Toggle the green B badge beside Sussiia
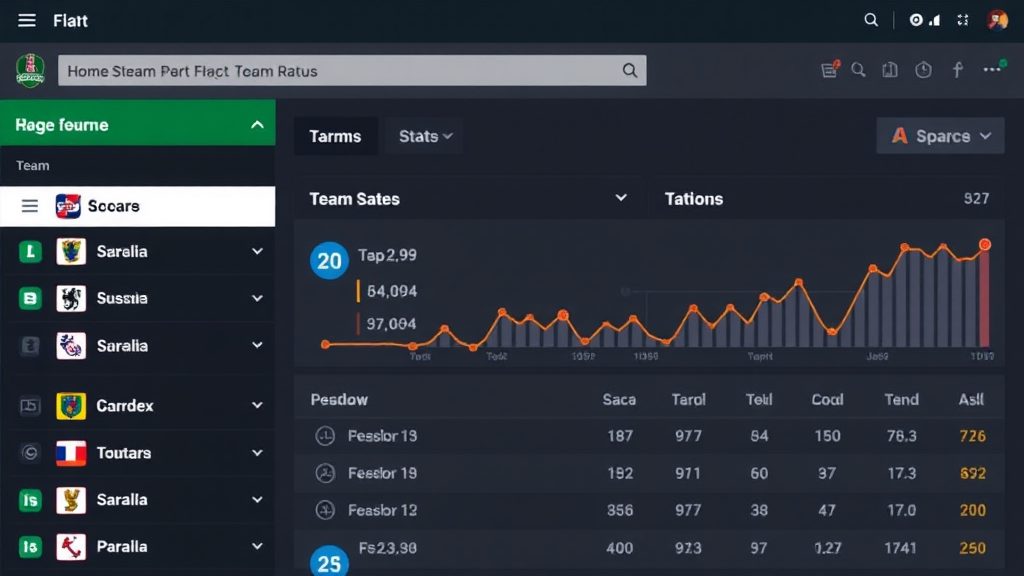Screen dimensions: 1024x576 [30, 298]
